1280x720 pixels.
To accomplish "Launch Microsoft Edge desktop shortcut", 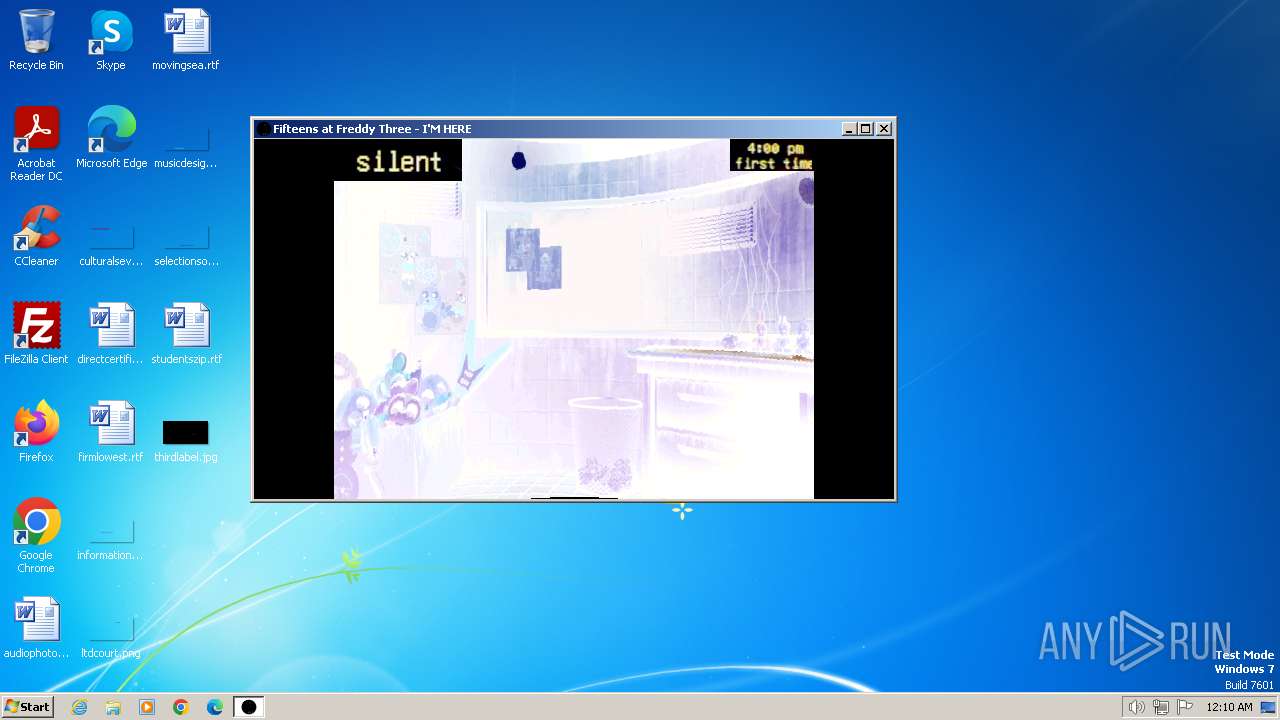I will tap(111, 138).
